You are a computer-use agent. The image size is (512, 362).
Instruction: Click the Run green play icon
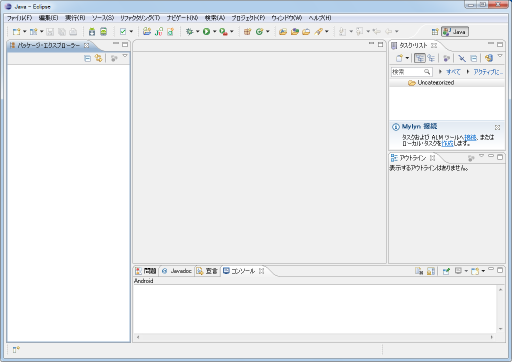click(x=206, y=31)
